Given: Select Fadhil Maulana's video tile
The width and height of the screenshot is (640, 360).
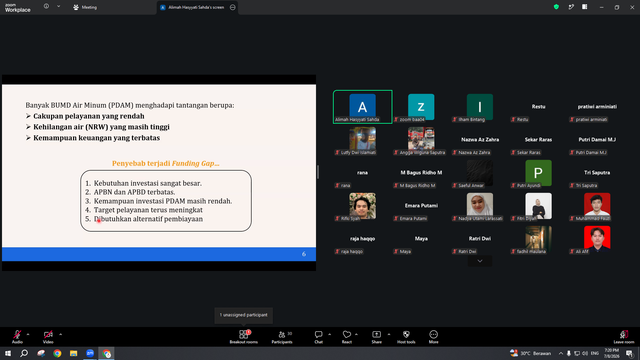Looking at the screenshot, I should (538, 239).
